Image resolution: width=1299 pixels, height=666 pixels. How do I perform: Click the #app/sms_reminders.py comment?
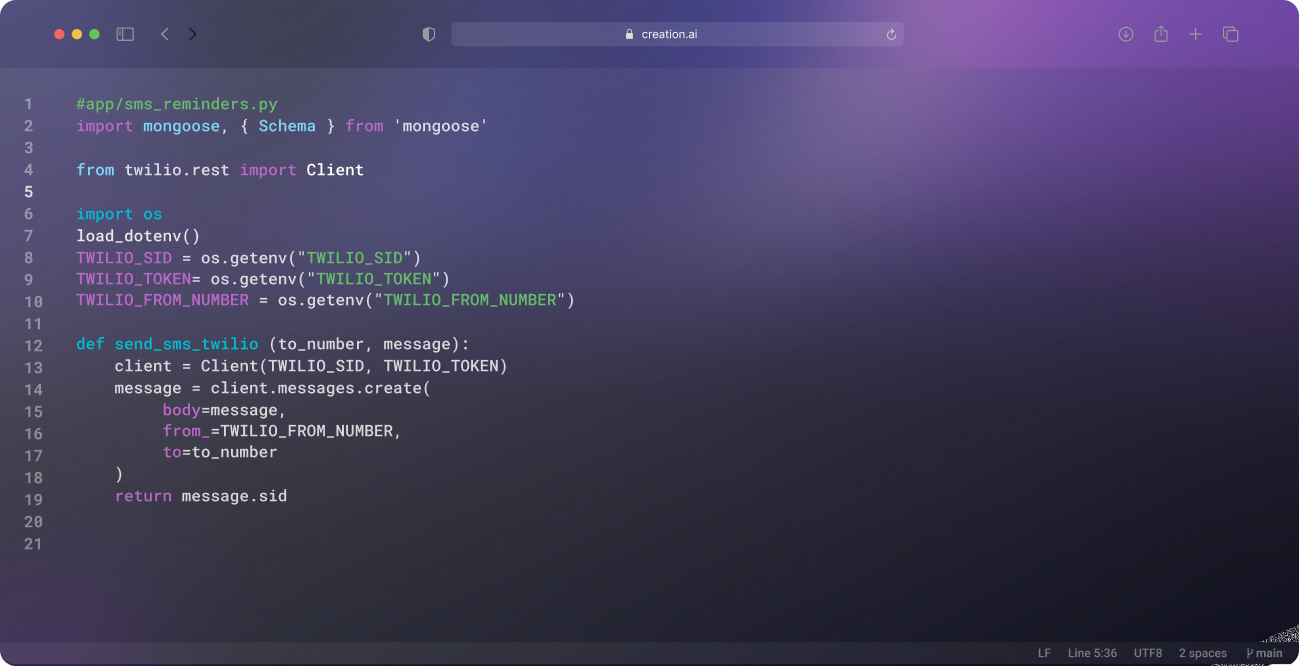pos(177,104)
